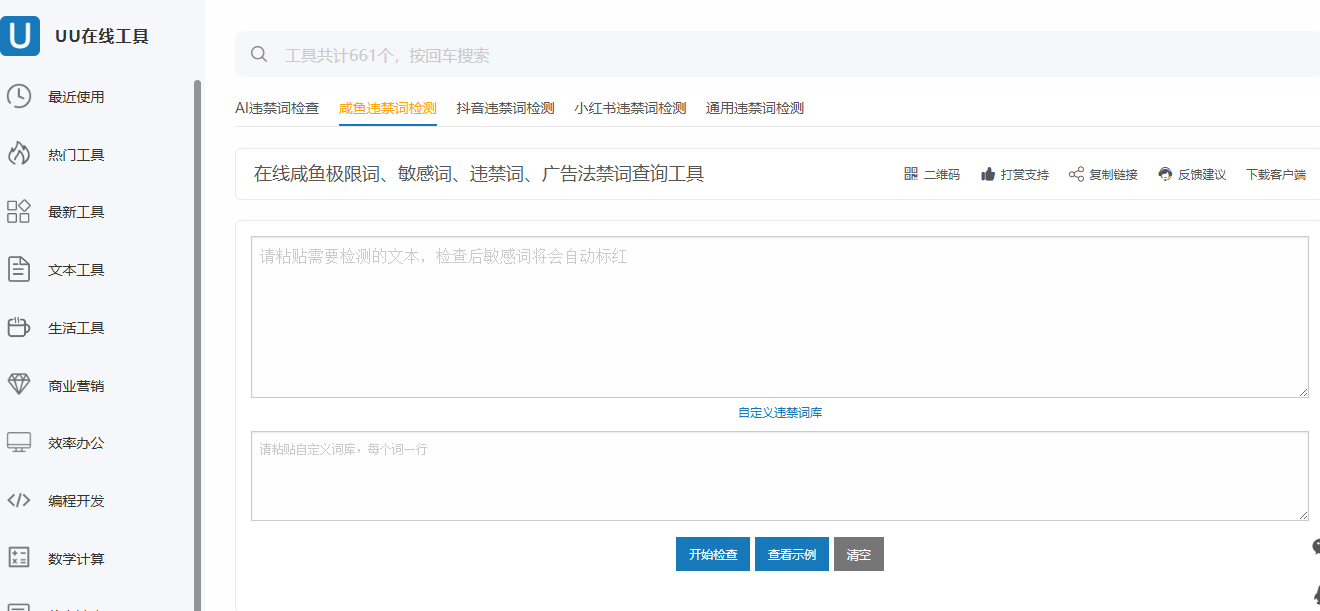The image size is (1320, 611).
Task: Click the page heading 在线咸鱼极限词 tool title
Action: [479, 174]
